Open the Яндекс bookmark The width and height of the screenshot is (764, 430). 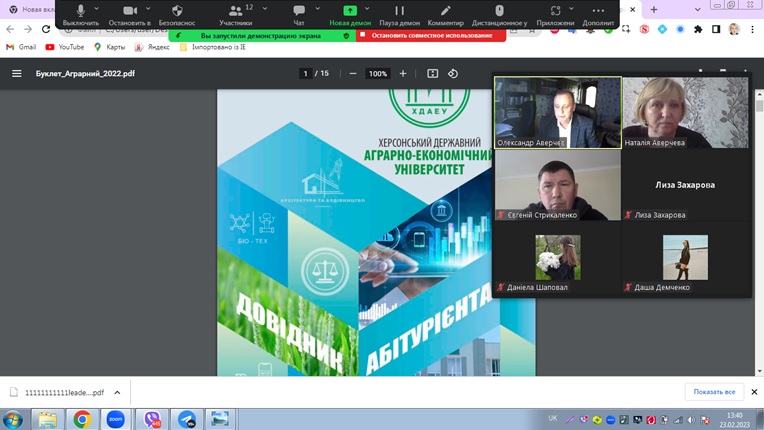tap(152, 47)
